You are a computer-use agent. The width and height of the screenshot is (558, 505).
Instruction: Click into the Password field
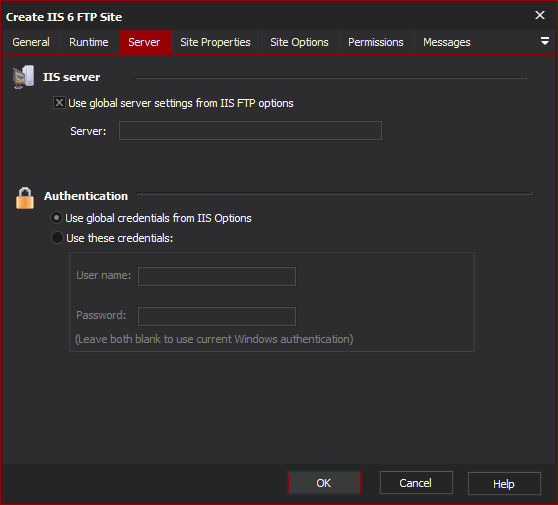point(217,316)
